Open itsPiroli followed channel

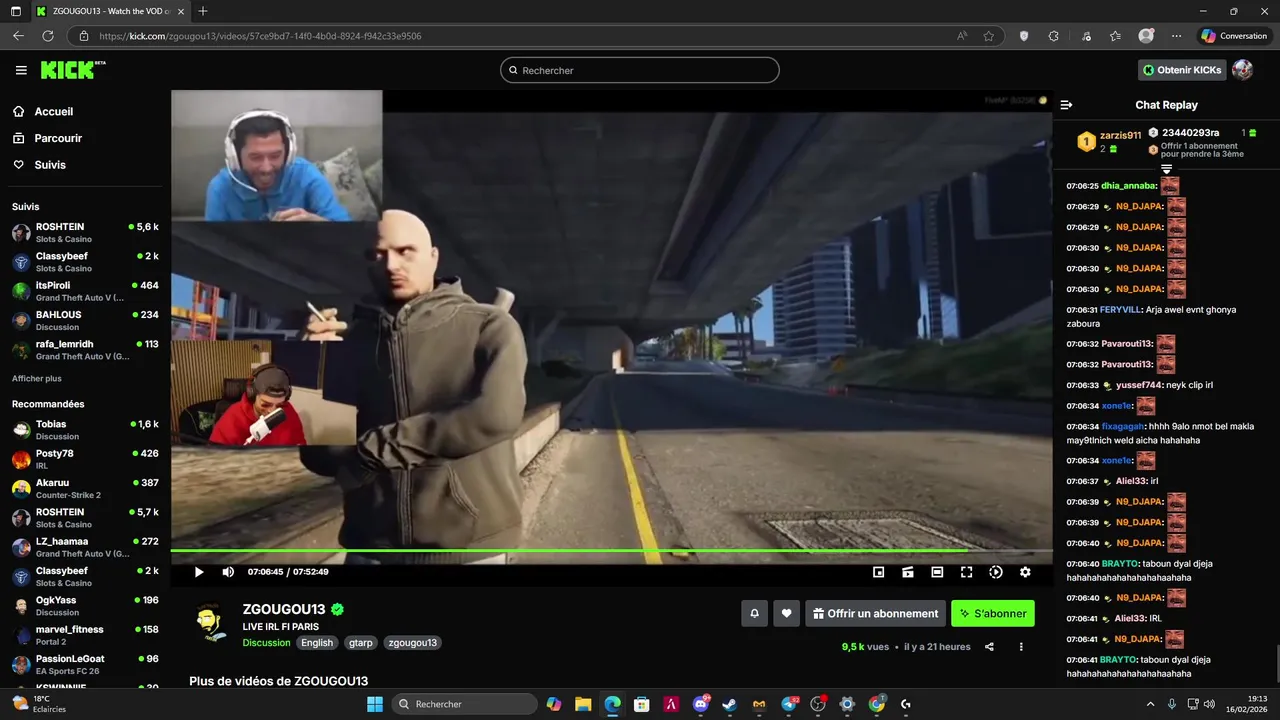85,291
